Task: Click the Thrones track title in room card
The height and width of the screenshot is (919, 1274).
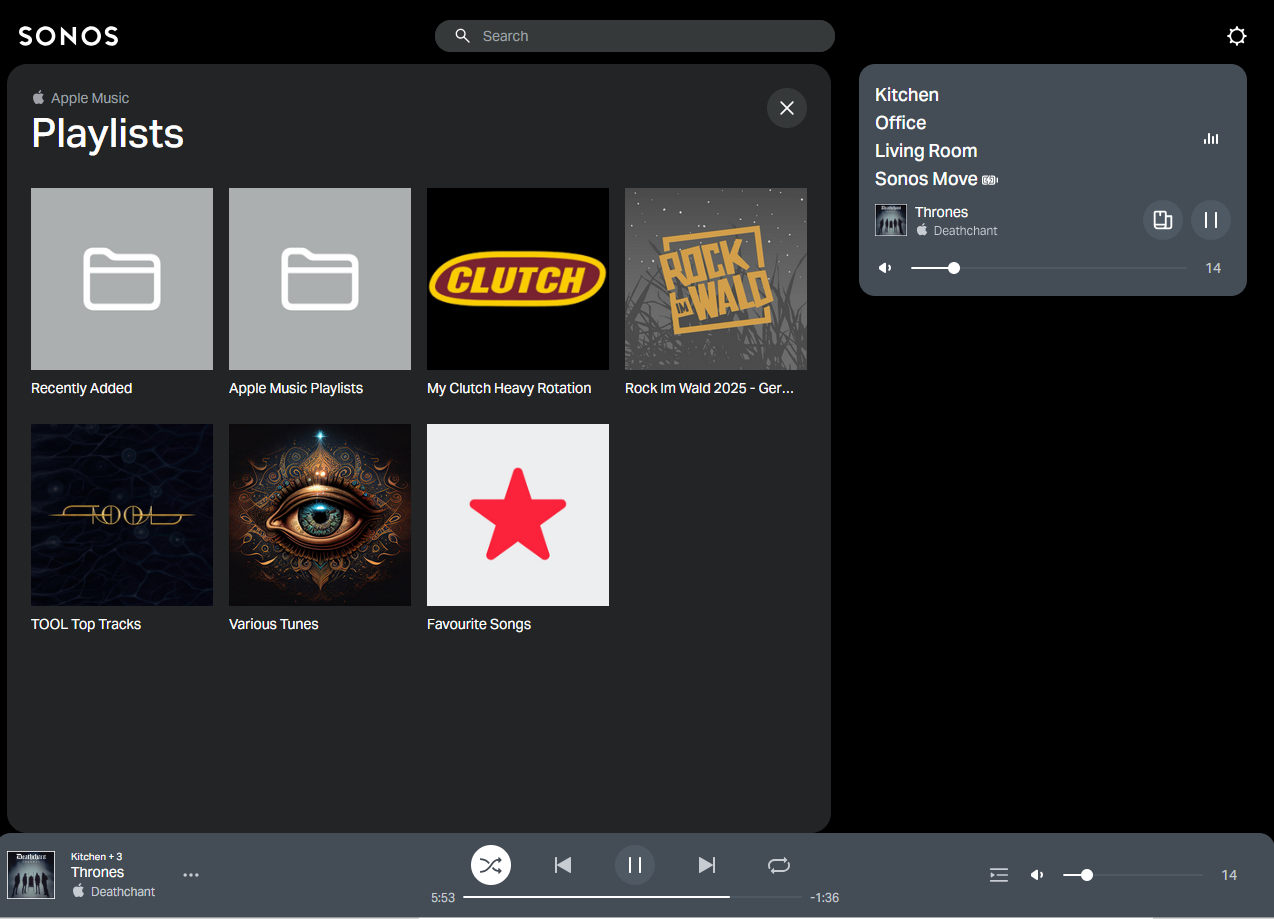Action: pos(942,212)
